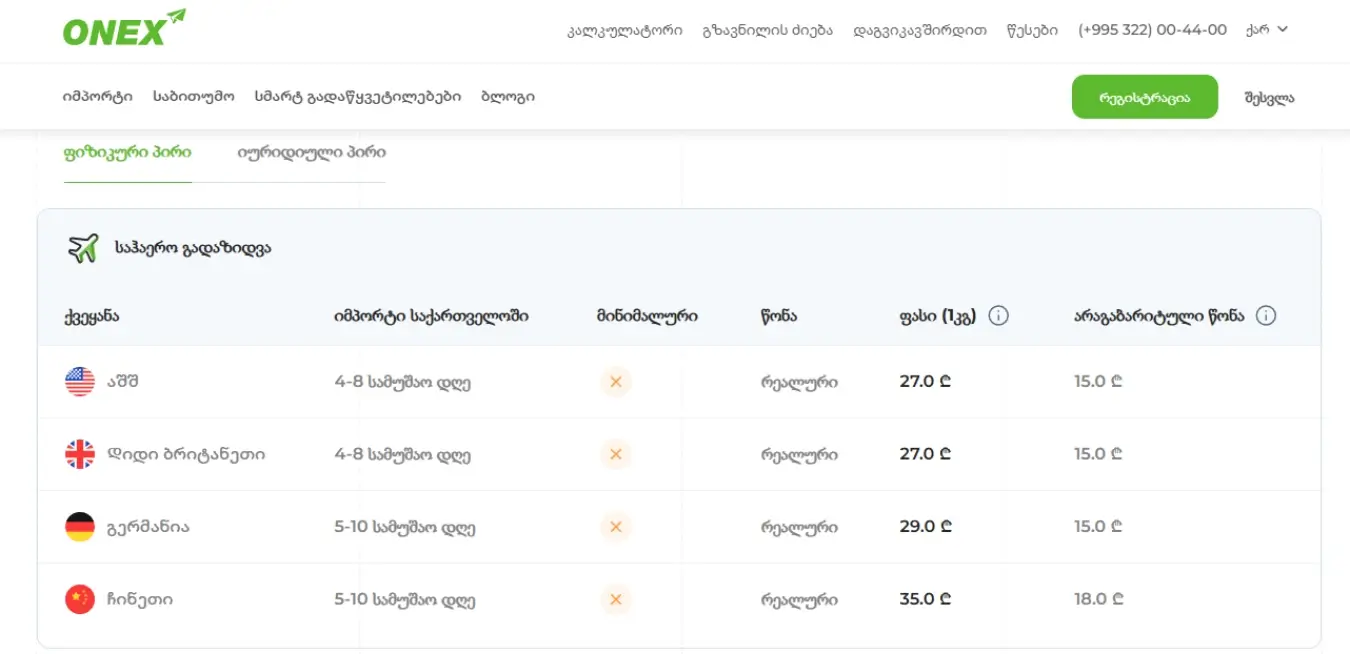Click the orange X icon in the აშშ row
This screenshot has height=654, width=1350.
point(616,382)
